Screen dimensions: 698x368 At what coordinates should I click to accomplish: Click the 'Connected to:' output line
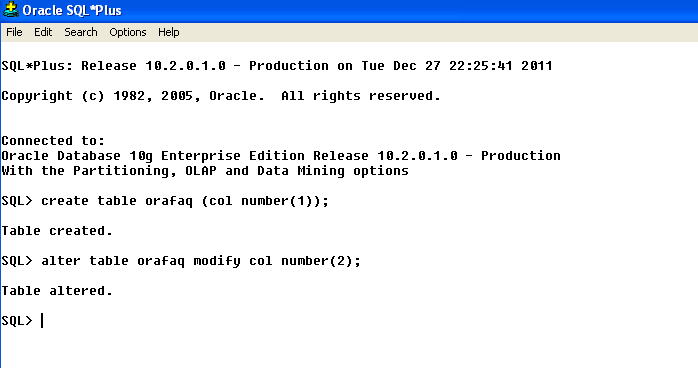click(53, 141)
